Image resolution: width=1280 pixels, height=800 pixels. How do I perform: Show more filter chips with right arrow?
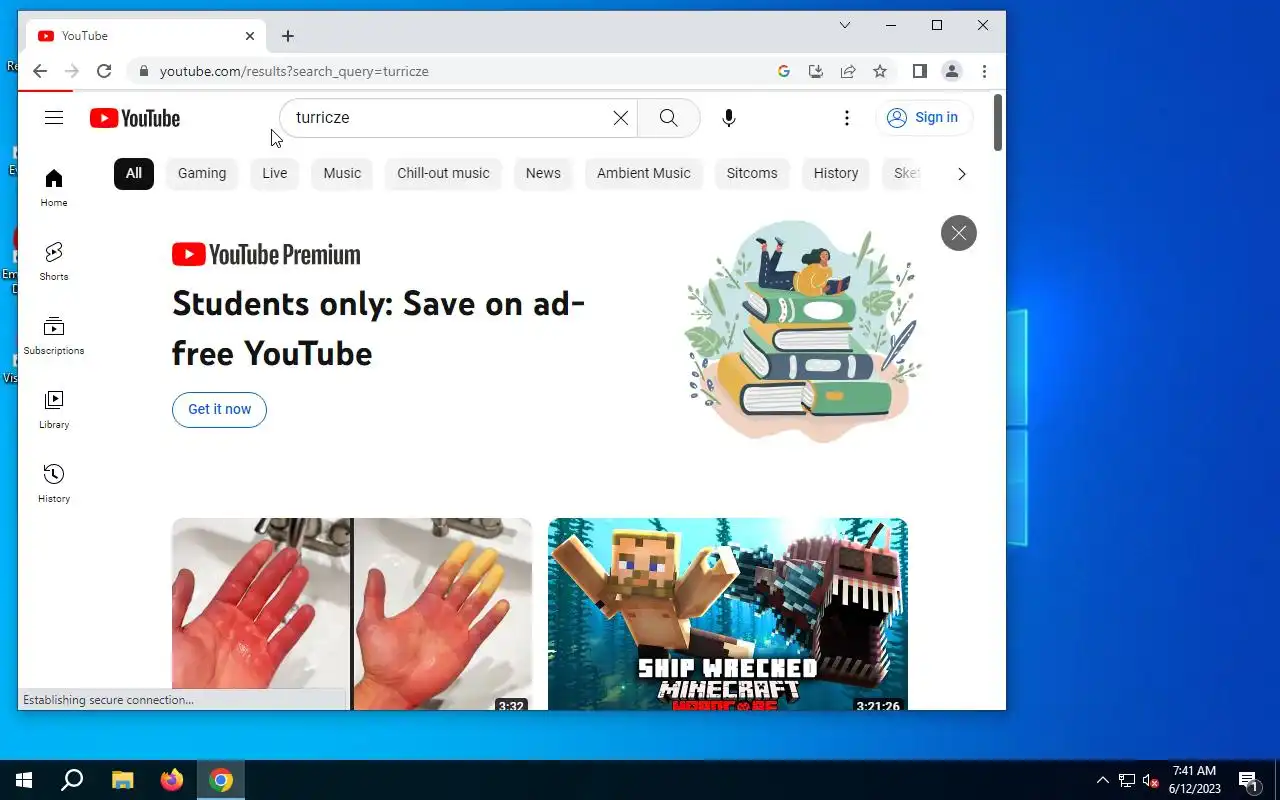[962, 174]
